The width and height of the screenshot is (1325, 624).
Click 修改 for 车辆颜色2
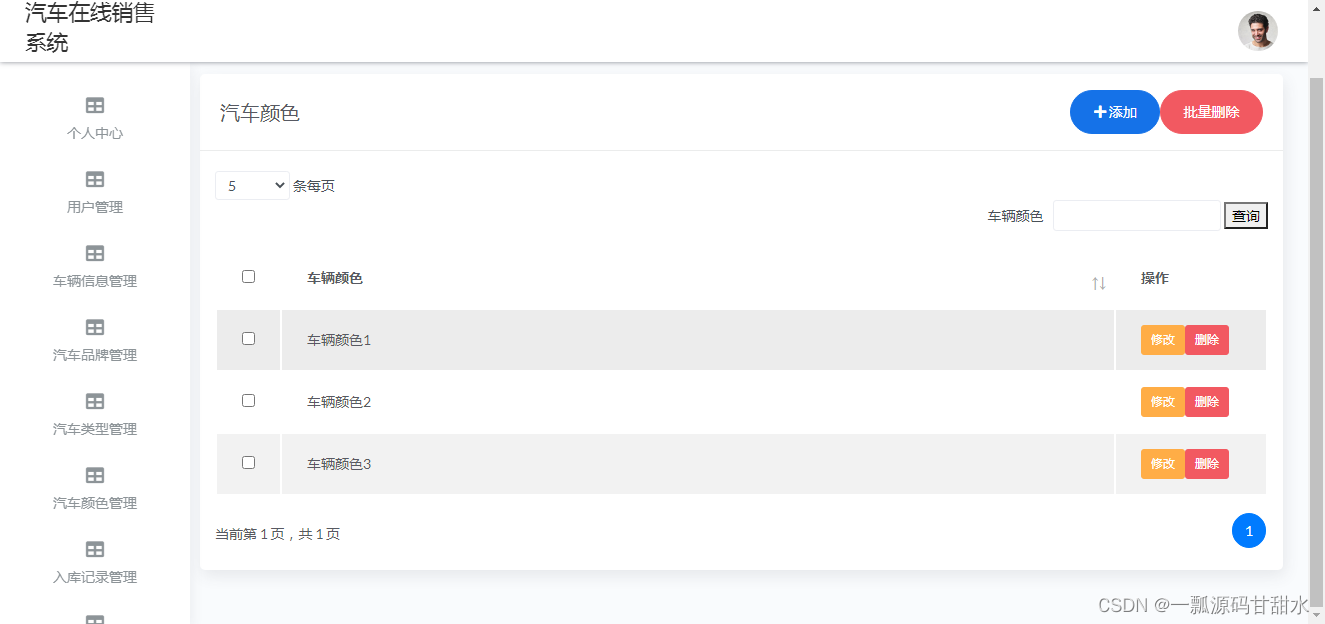[1162, 402]
